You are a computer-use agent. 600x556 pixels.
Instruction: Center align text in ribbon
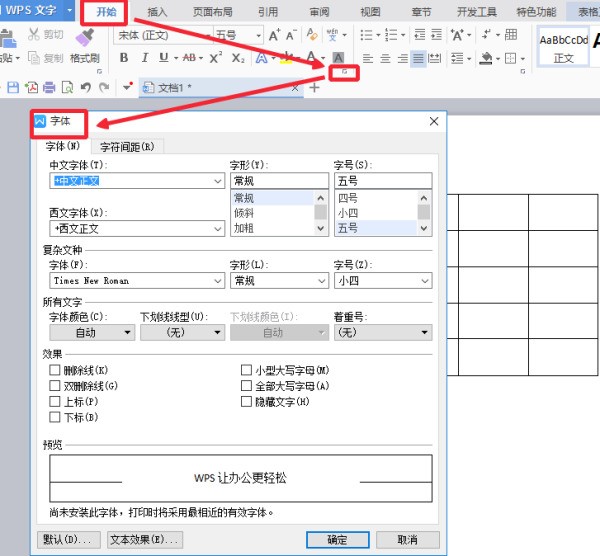pyautogui.click(x=385, y=59)
